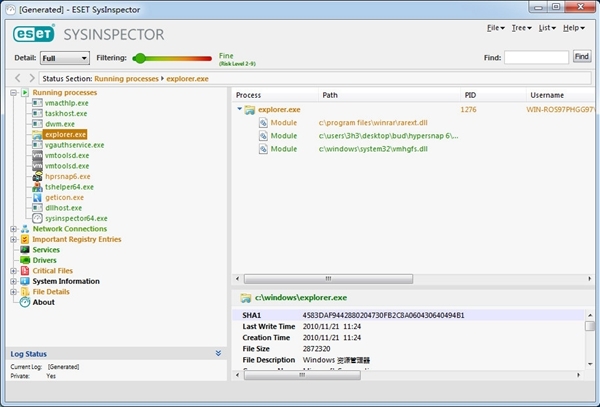600x407 pixels.
Task: Collapse the Log Status panel
Action: [218, 353]
